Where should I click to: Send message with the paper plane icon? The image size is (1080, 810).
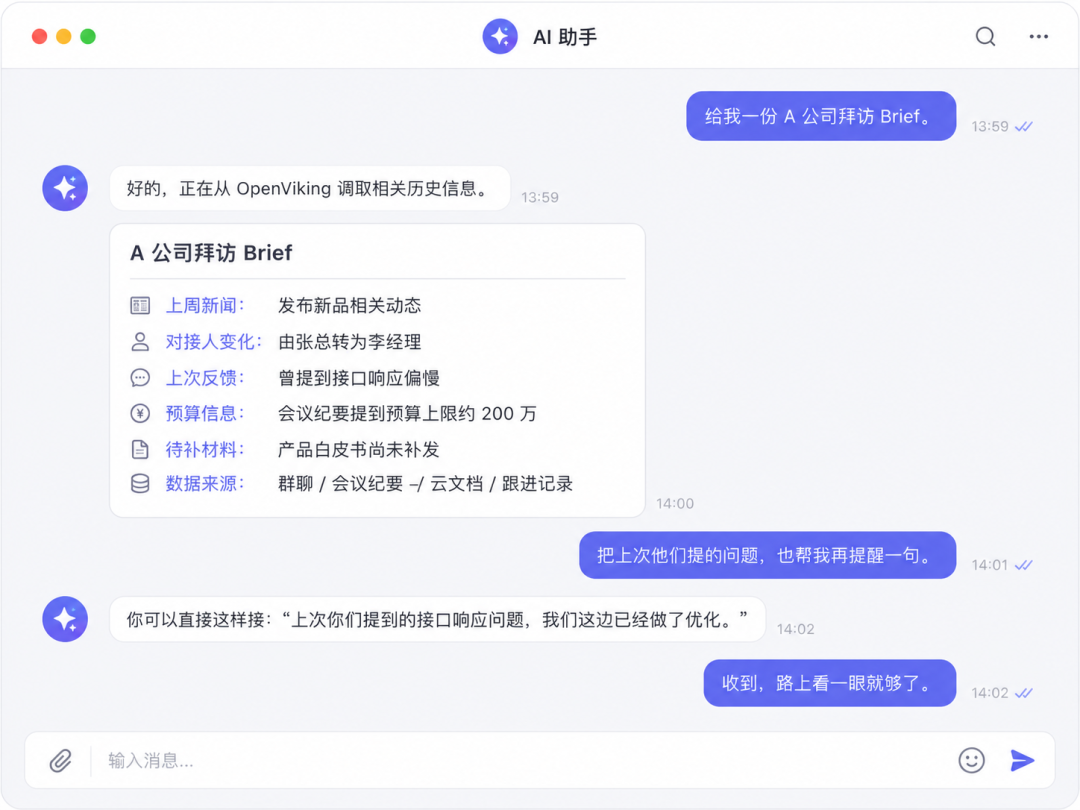point(1022,760)
